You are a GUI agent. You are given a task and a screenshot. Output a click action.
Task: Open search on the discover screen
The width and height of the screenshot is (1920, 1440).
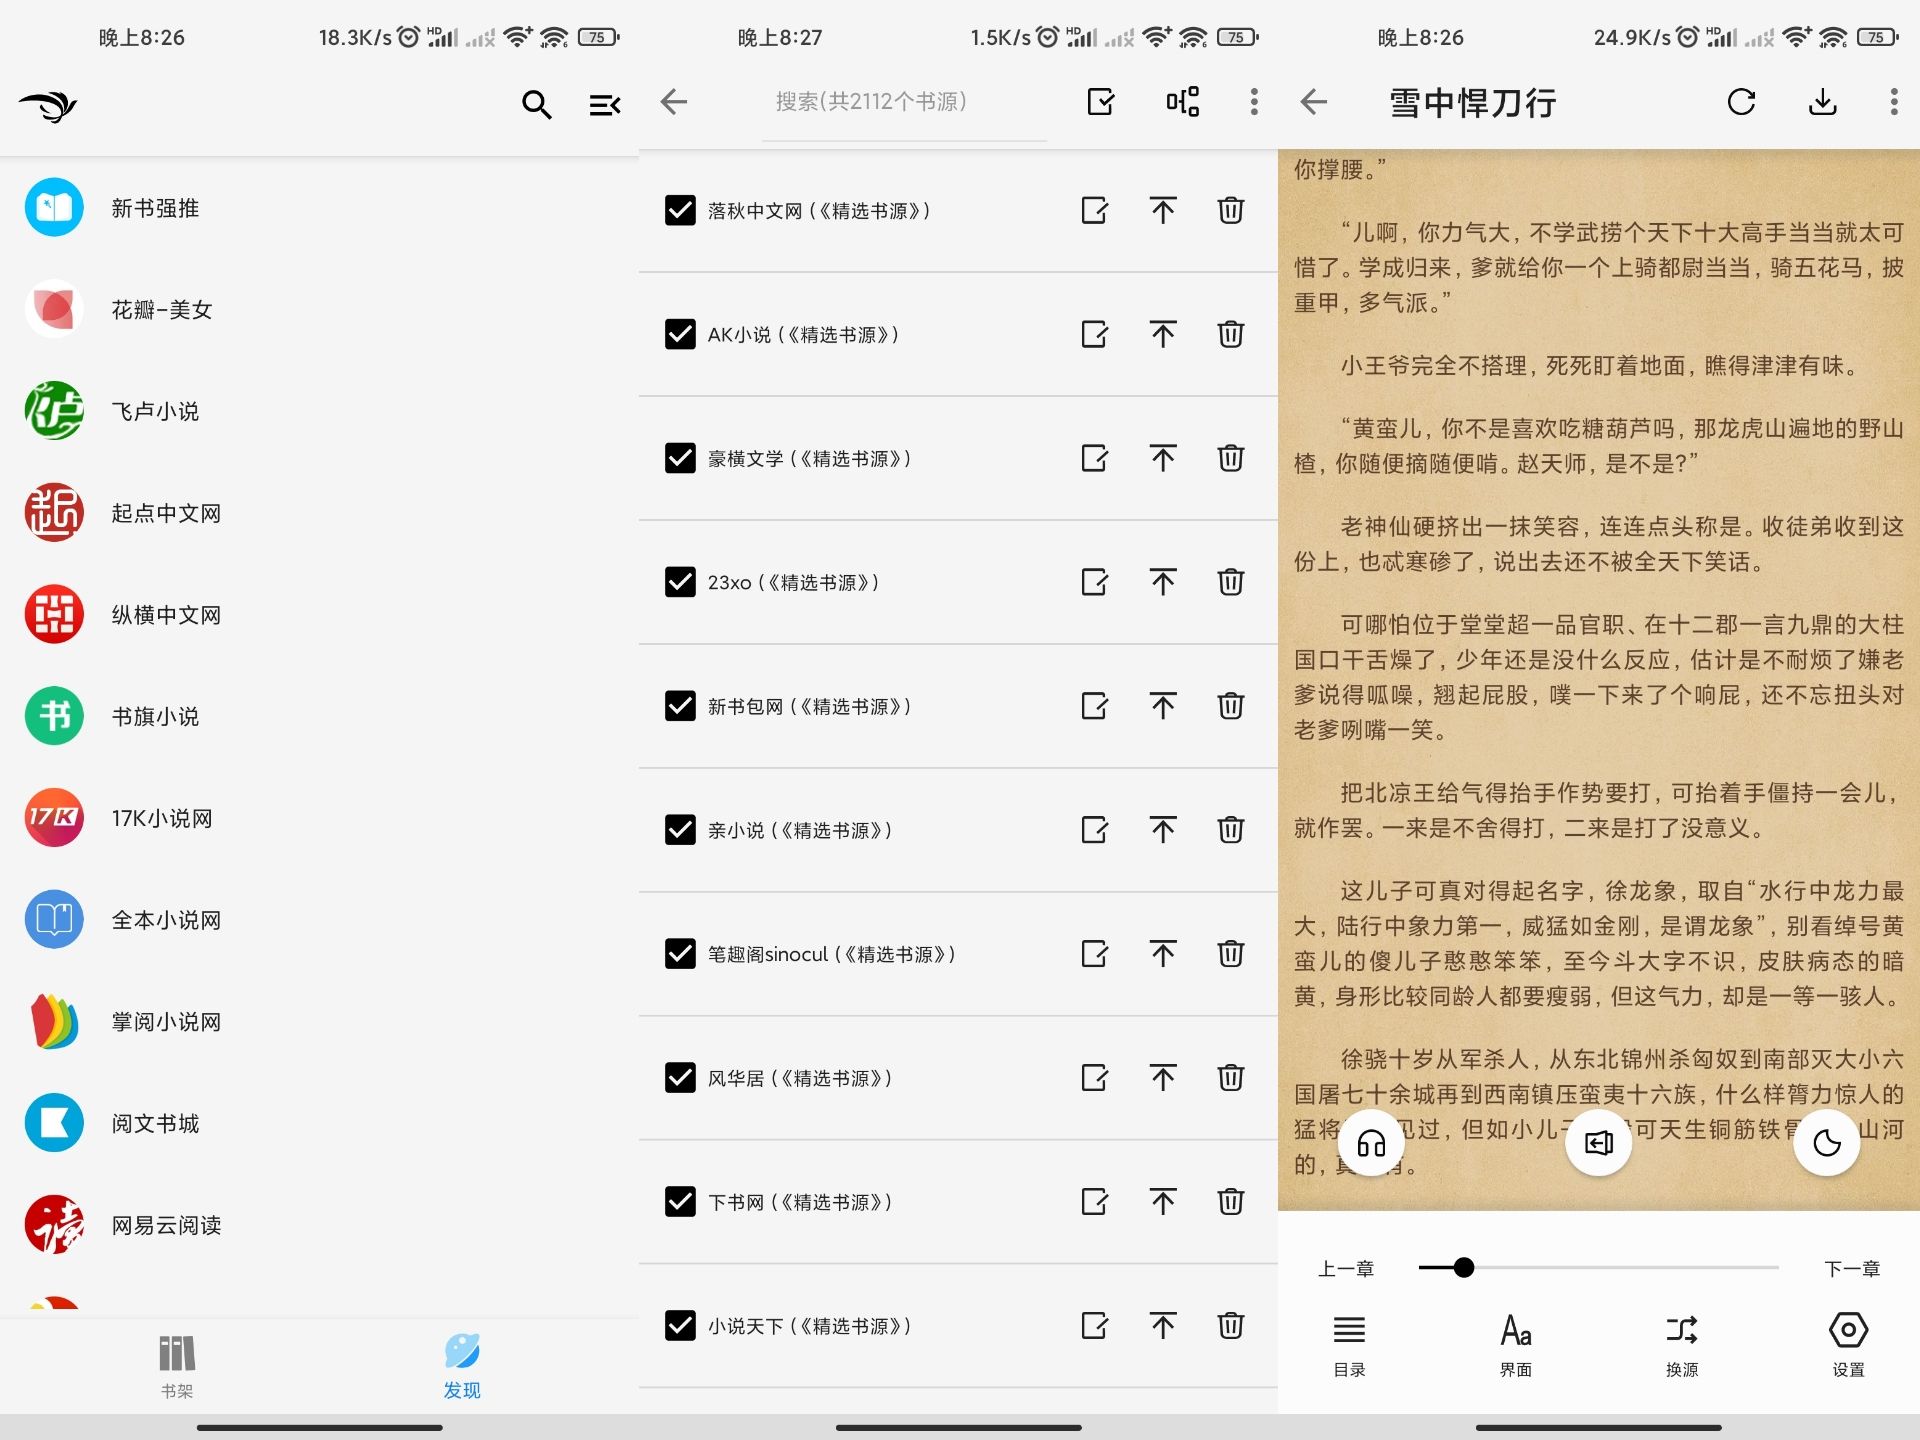tap(537, 104)
